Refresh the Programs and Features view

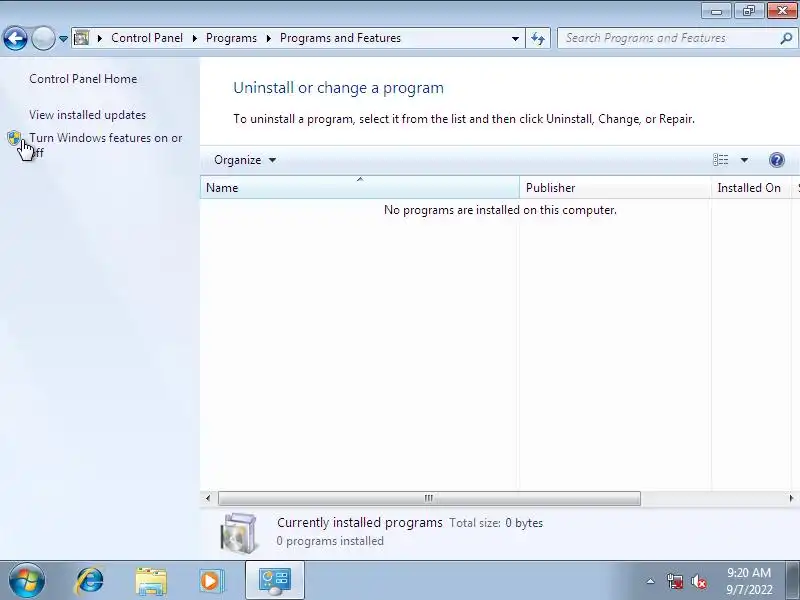(x=538, y=39)
